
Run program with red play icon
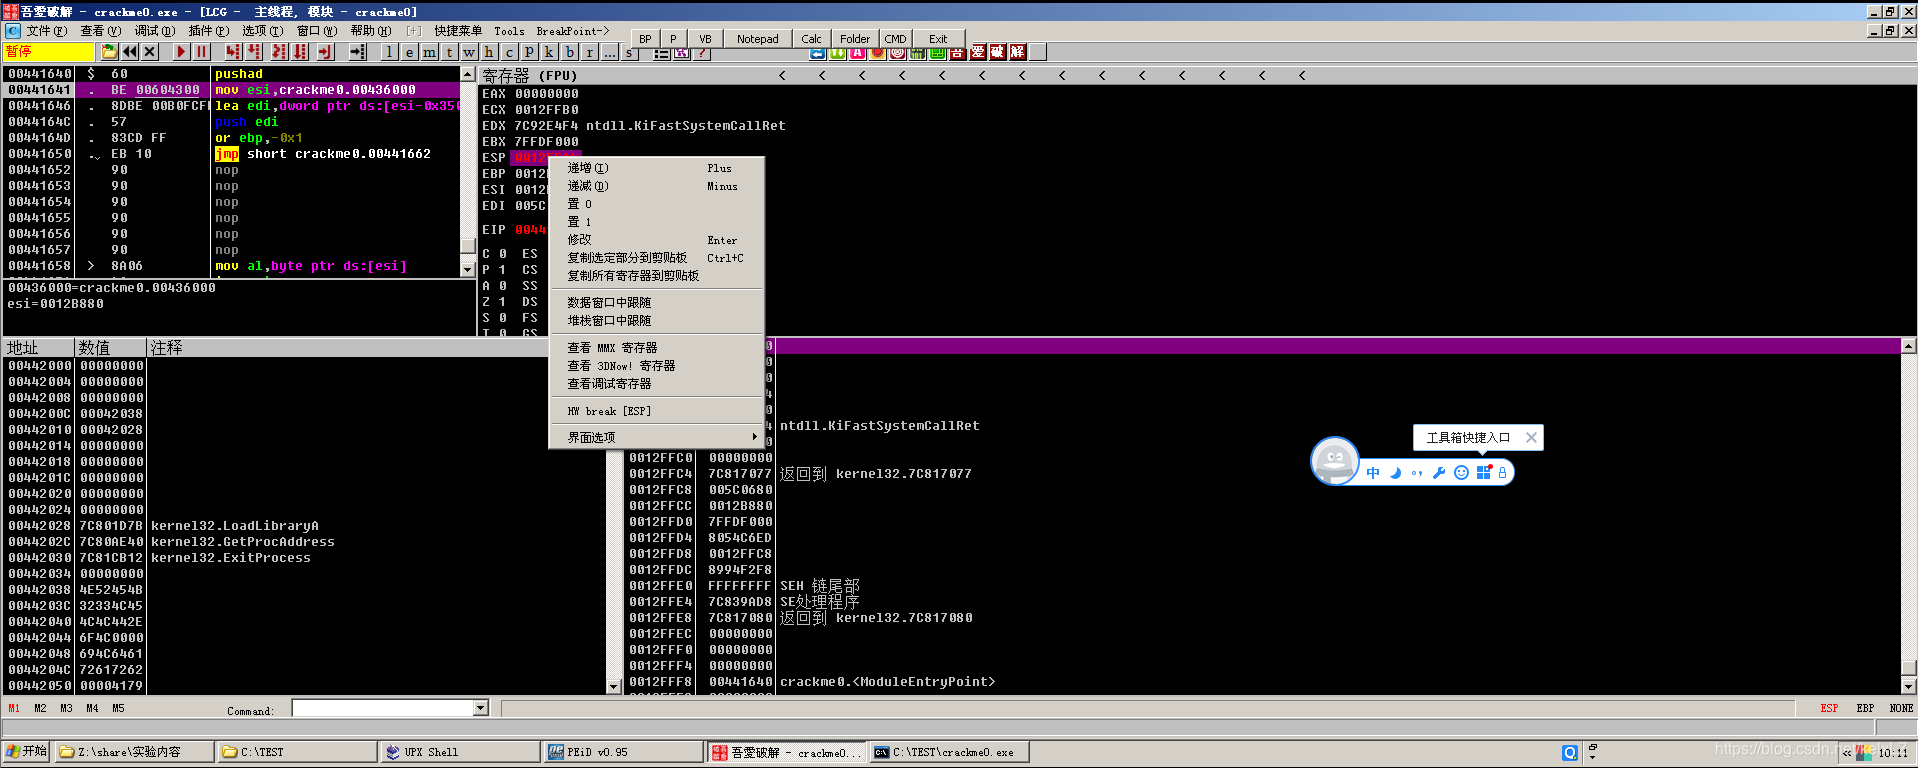coord(181,52)
